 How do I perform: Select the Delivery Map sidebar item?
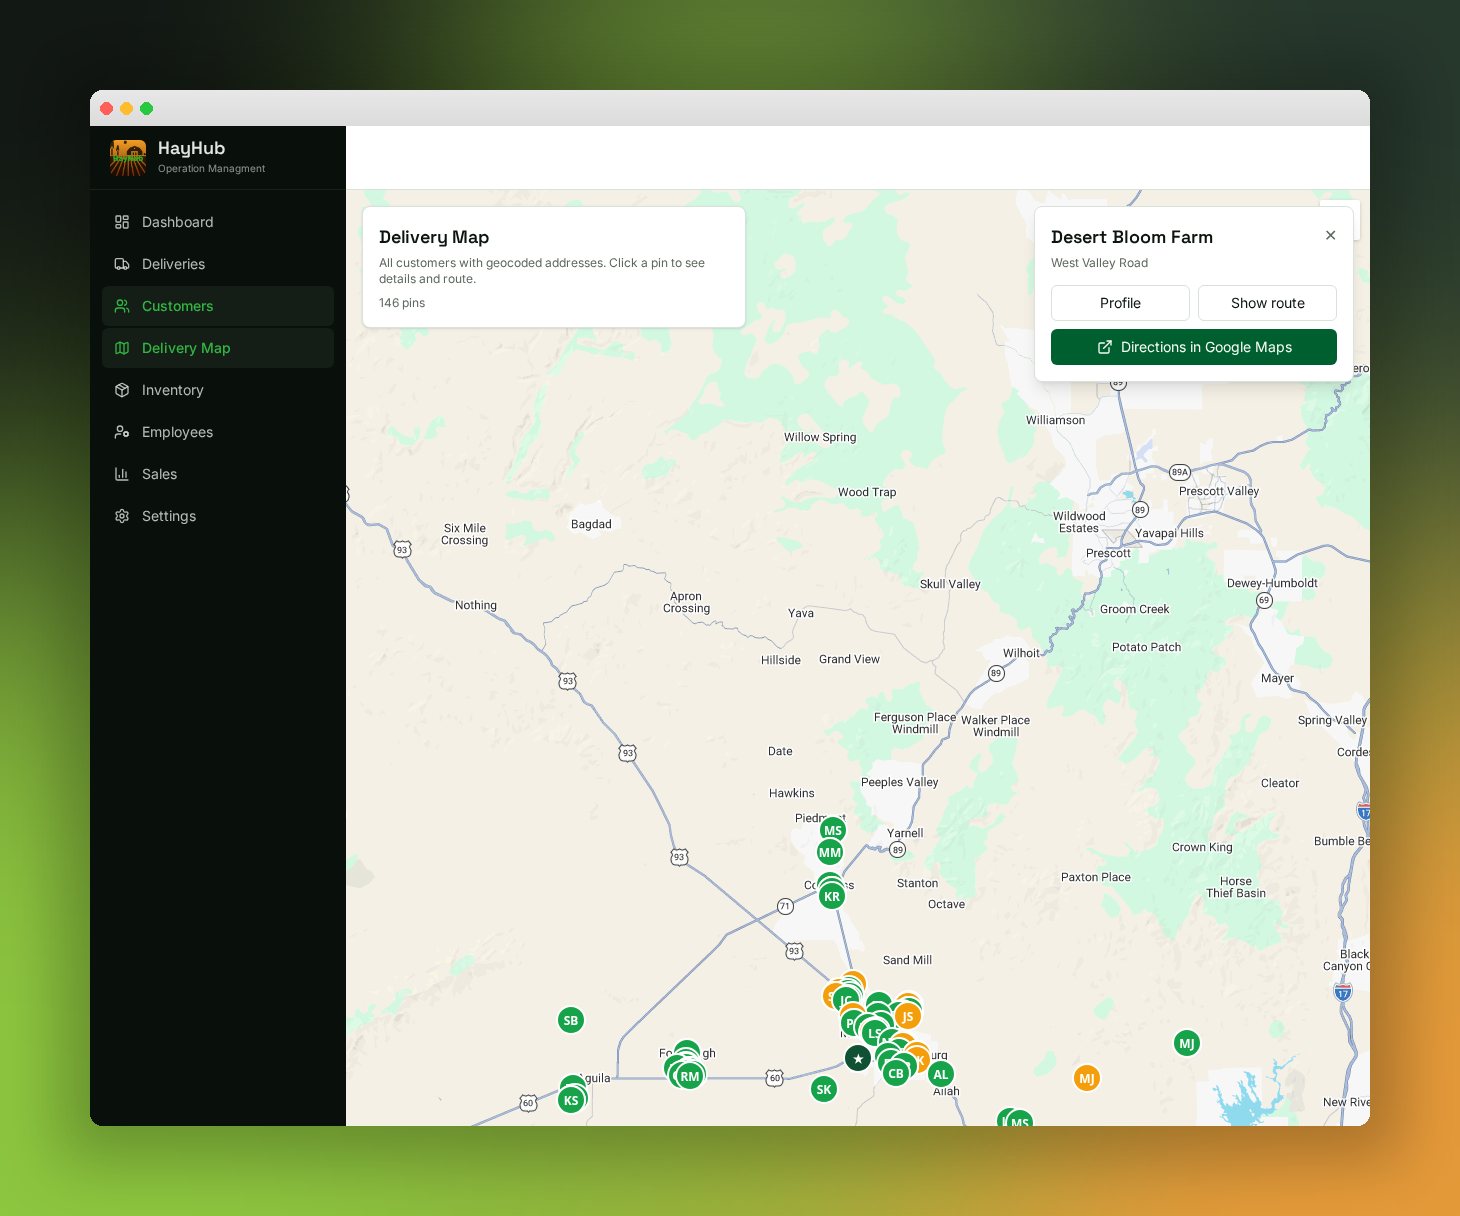click(218, 348)
